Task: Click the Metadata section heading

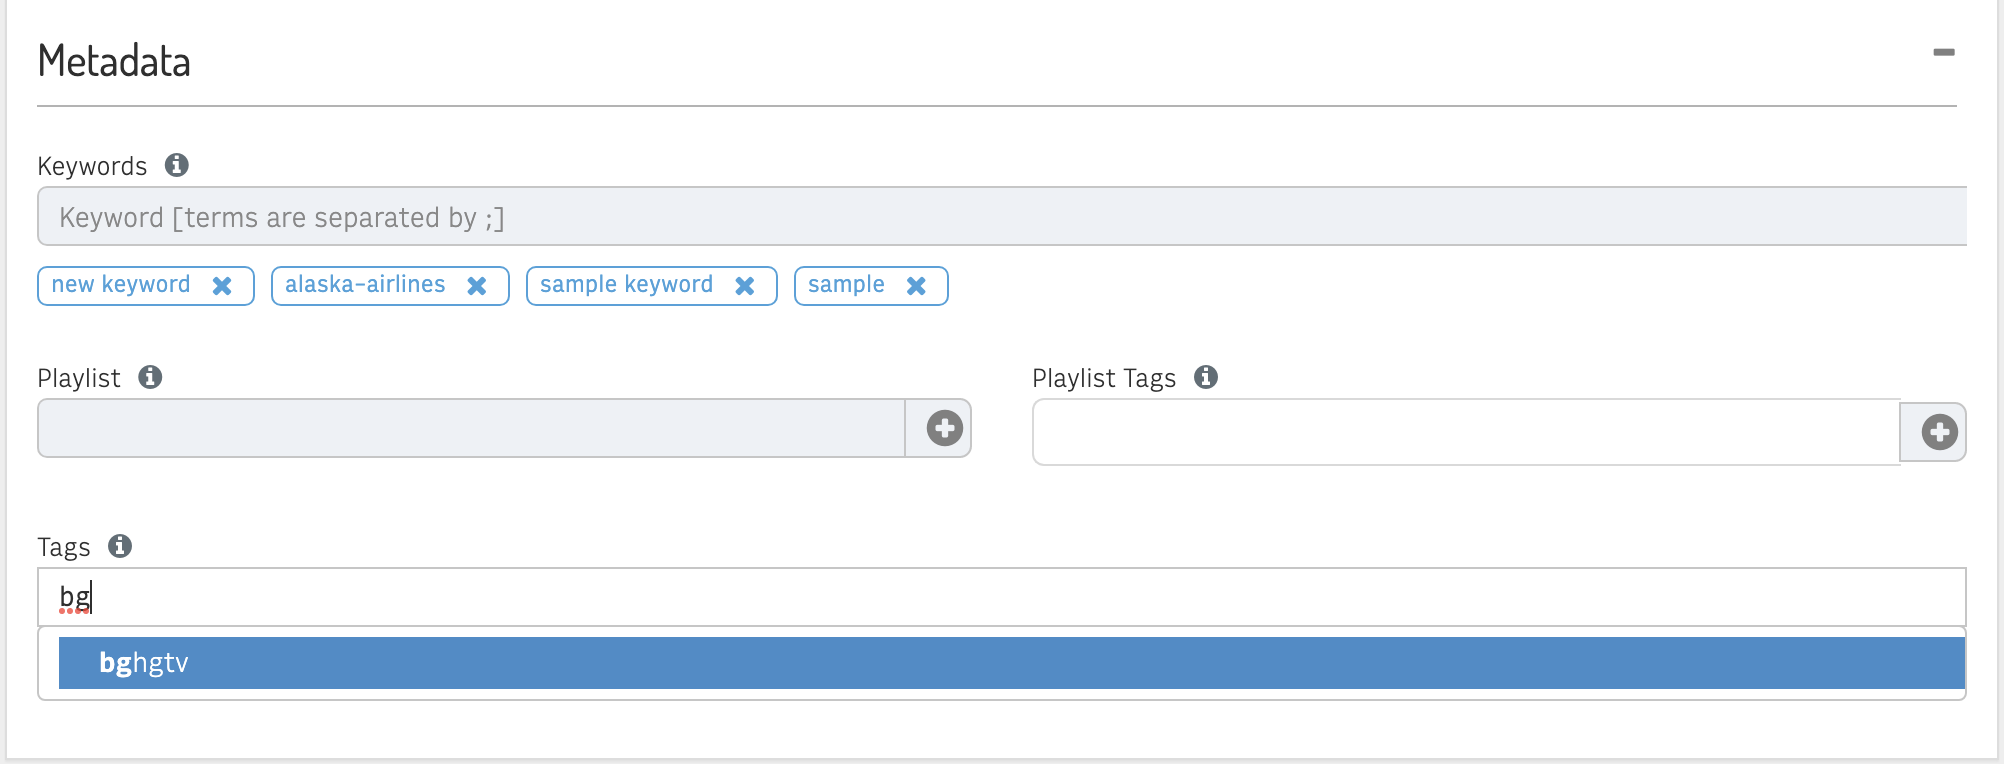Action: 114,61
